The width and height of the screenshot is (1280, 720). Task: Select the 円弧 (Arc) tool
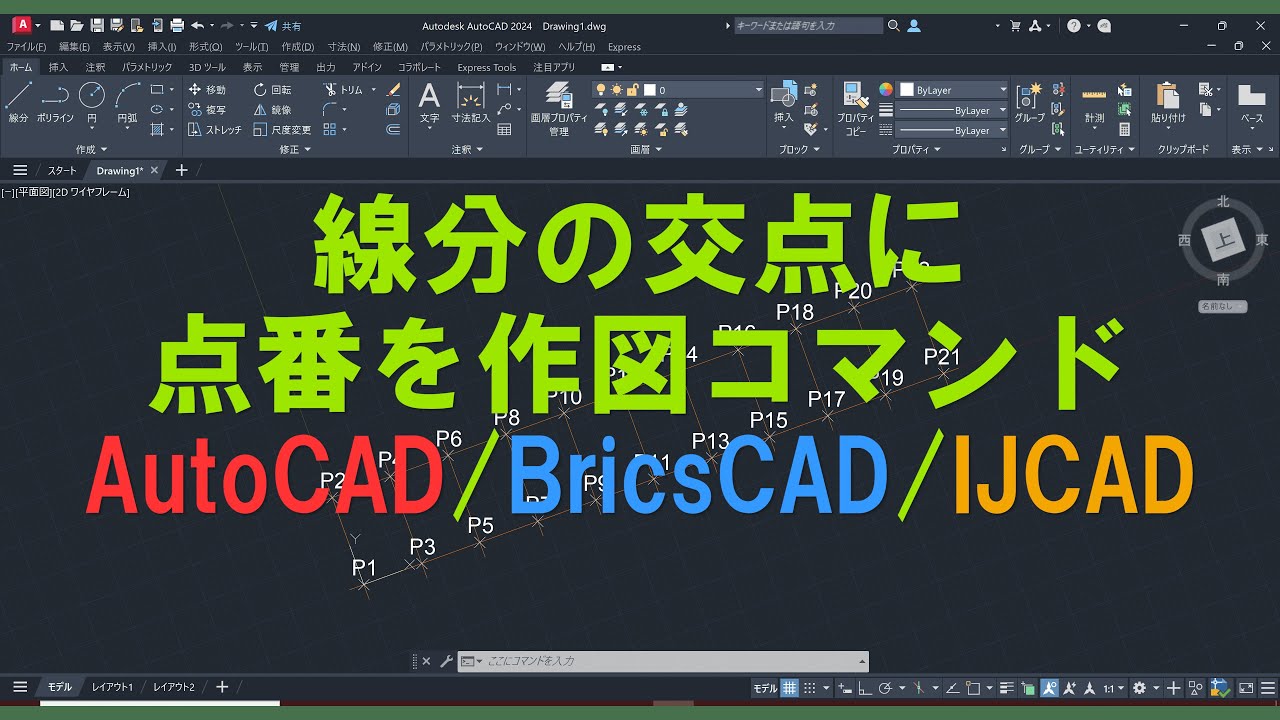pos(127,103)
